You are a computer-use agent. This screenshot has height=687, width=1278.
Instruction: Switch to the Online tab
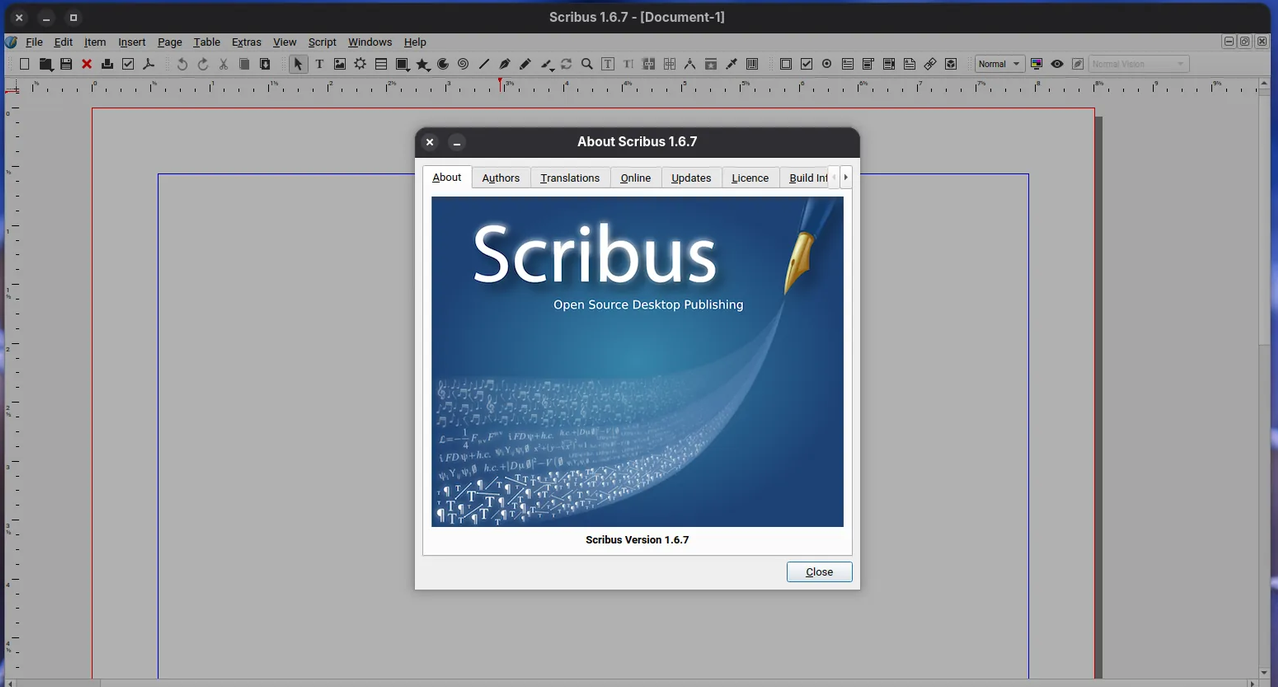[x=636, y=178]
